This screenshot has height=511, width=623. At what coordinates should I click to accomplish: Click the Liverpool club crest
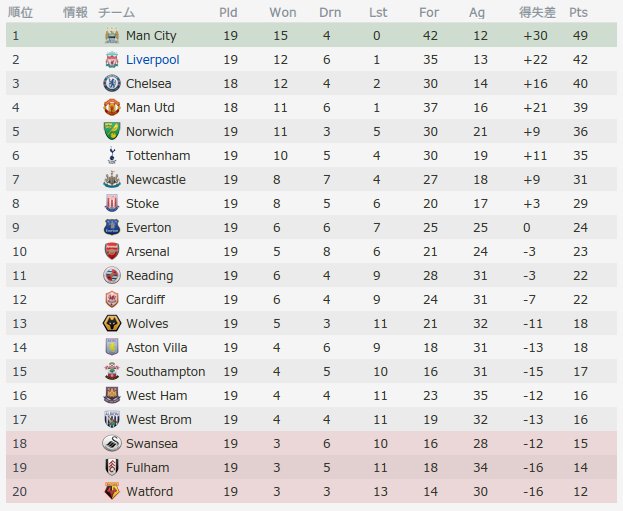pyautogui.click(x=112, y=60)
